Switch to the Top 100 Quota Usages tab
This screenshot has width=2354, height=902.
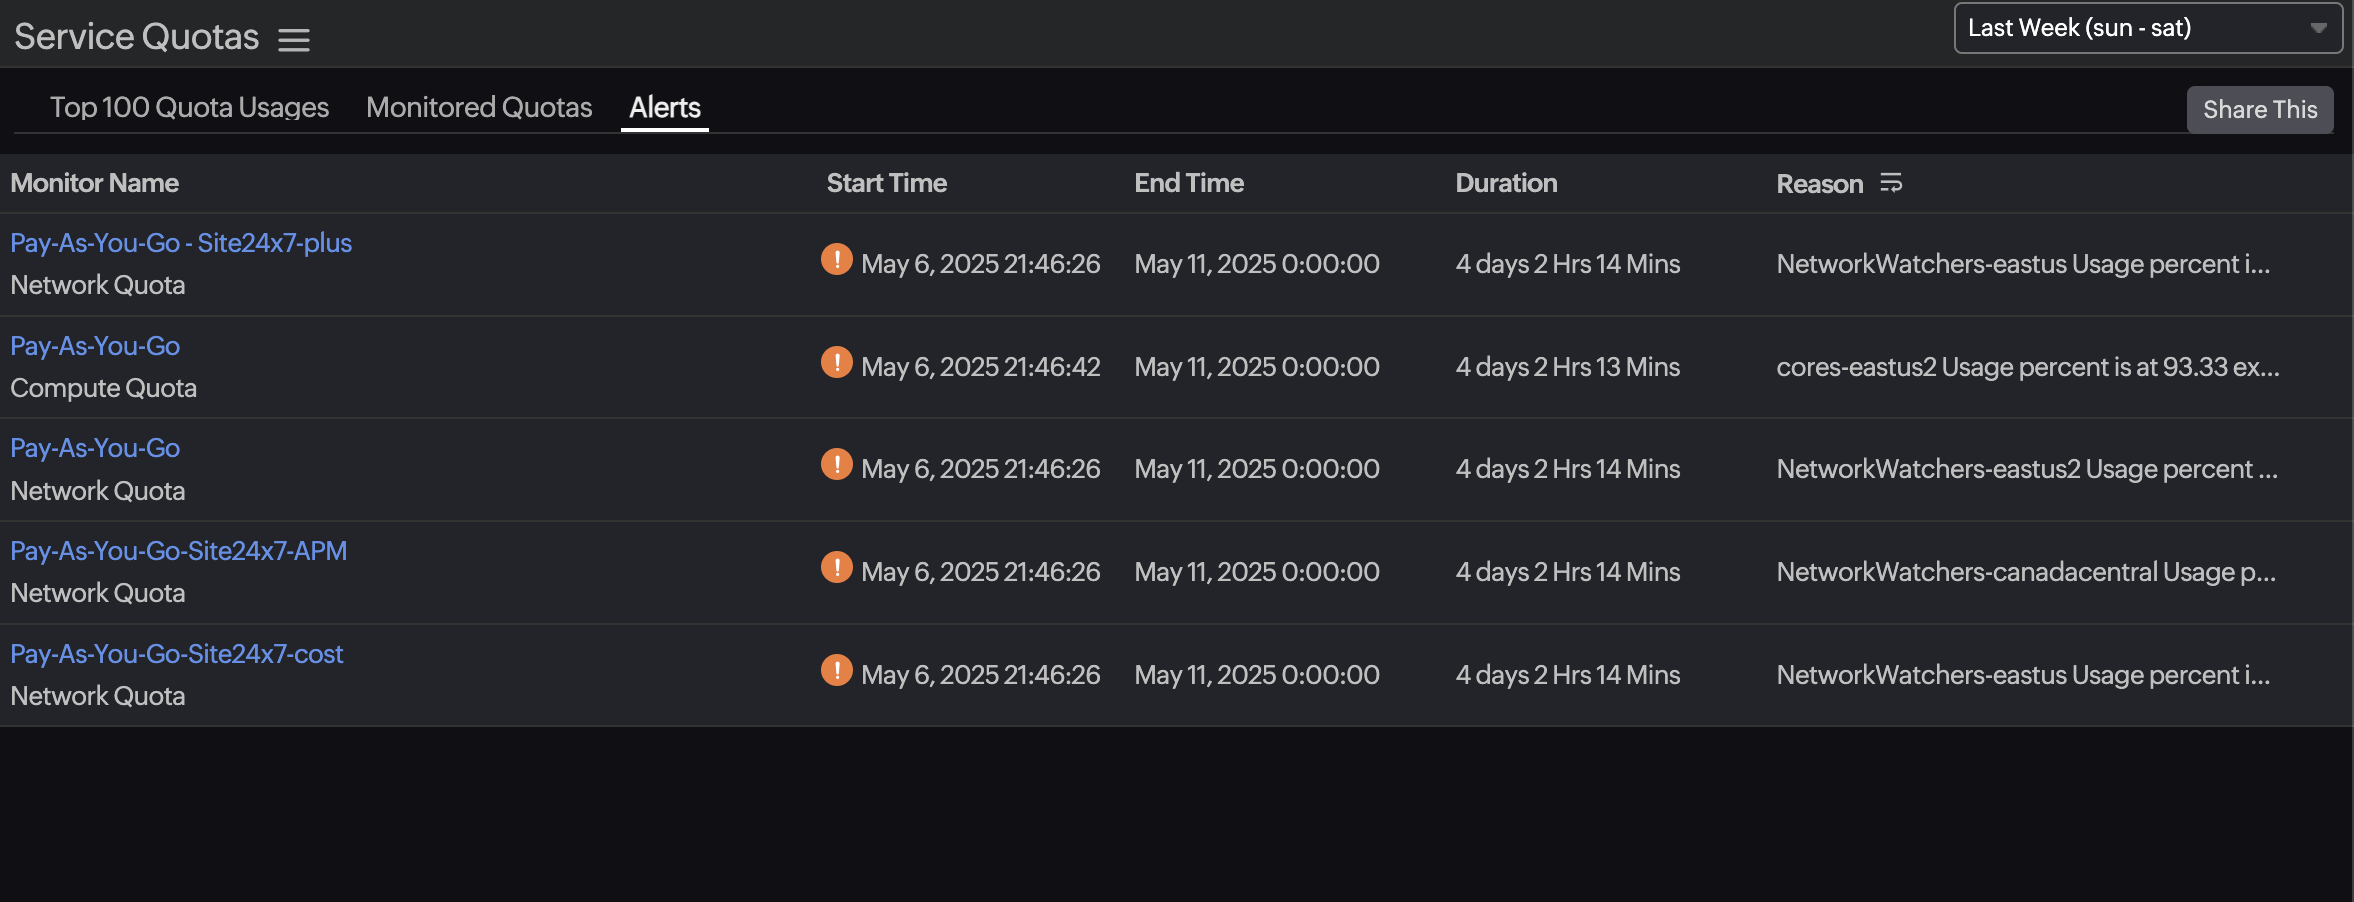click(189, 107)
